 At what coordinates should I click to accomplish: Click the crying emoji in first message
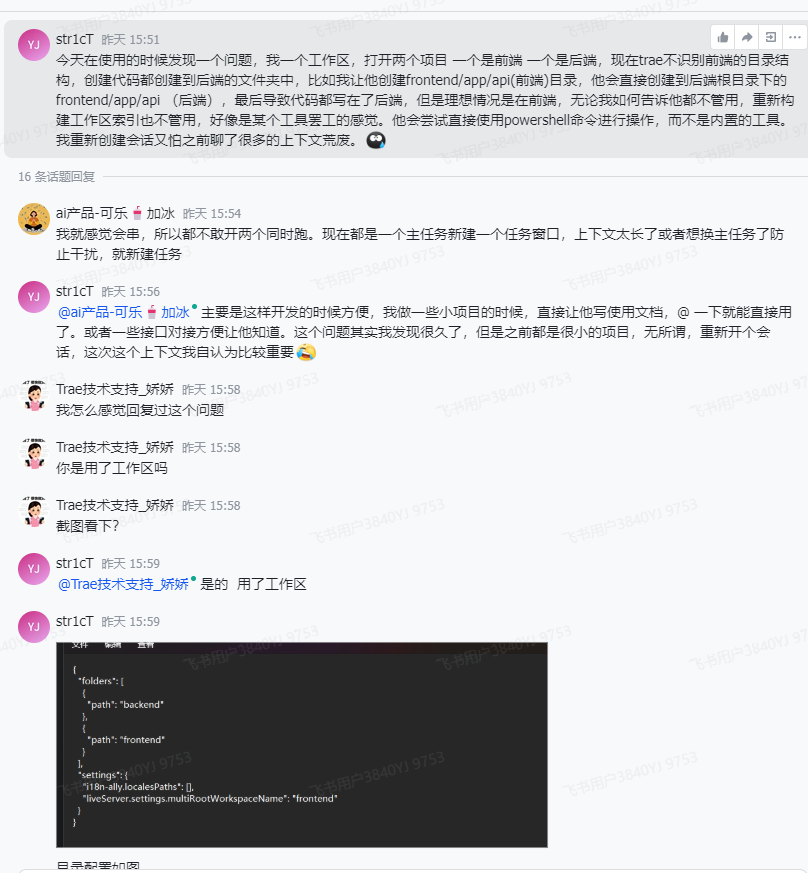(376, 140)
